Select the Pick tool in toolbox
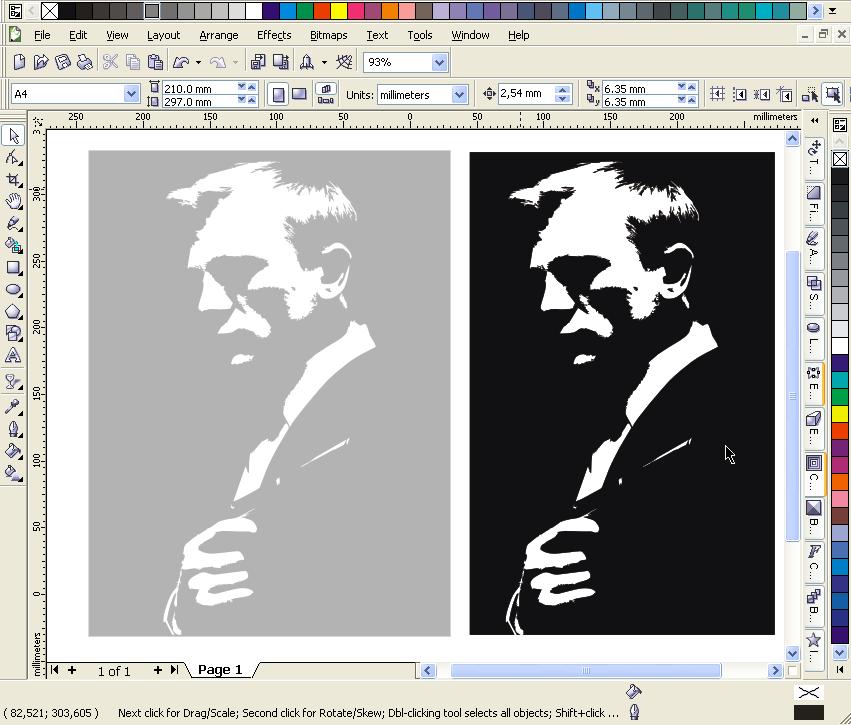Image resolution: width=851 pixels, height=725 pixels. point(13,136)
